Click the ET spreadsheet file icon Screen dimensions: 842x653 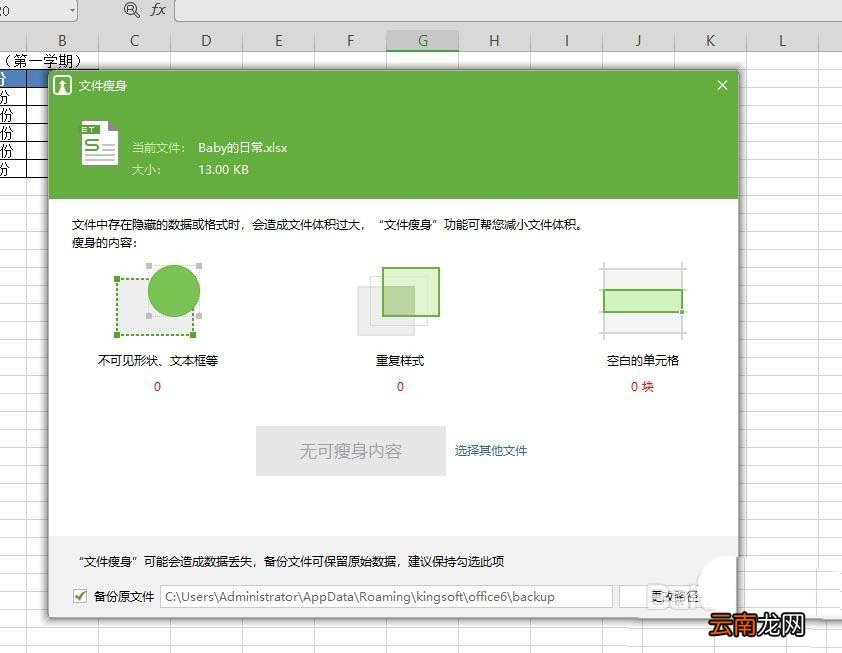point(99,143)
